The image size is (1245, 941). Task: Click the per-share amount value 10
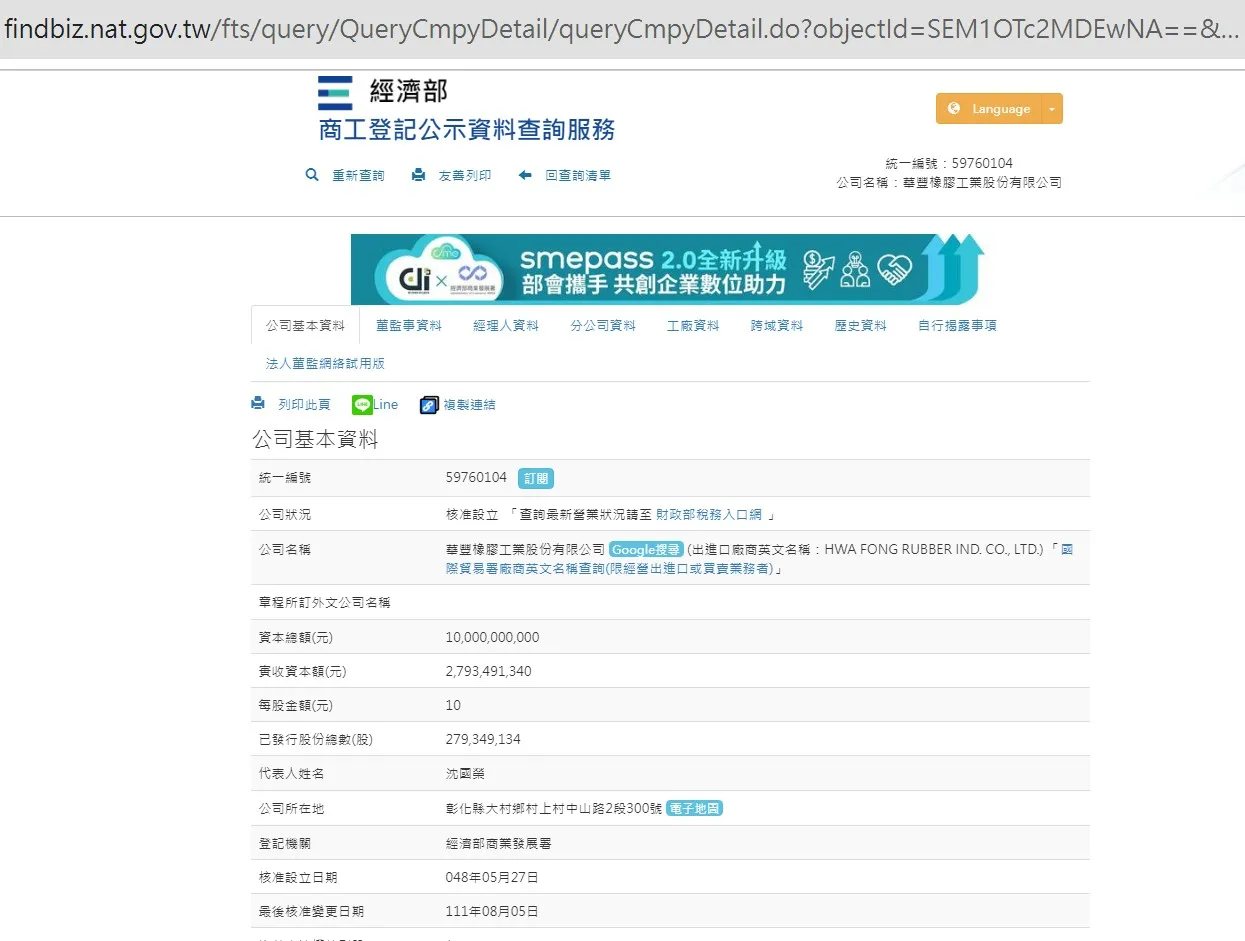tap(453, 705)
